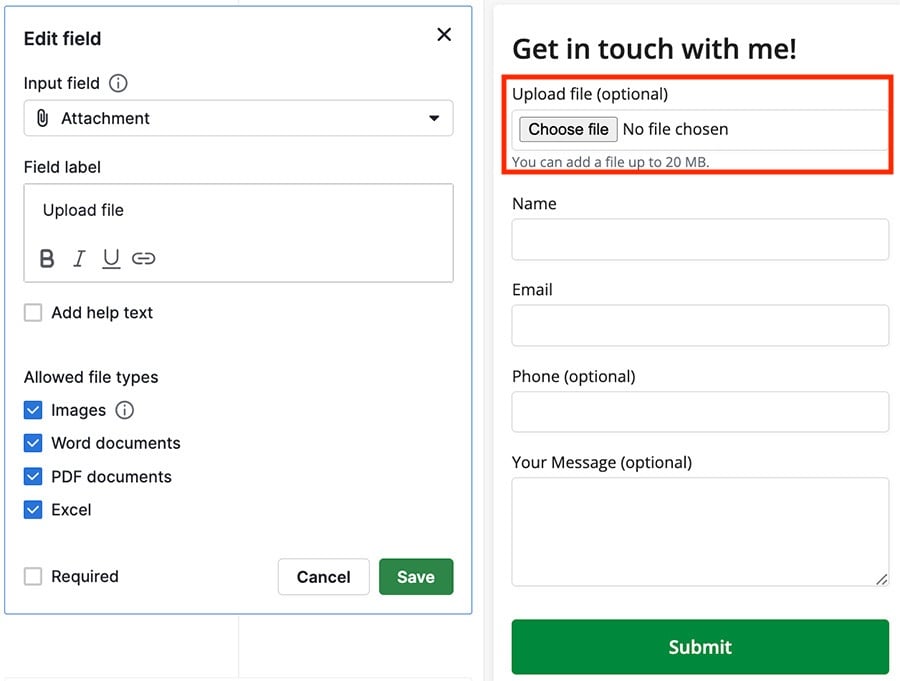The width and height of the screenshot is (900, 681).
Task: Enable the Add help text checkbox
Action: pyautogui.click(x=32, y=313)
